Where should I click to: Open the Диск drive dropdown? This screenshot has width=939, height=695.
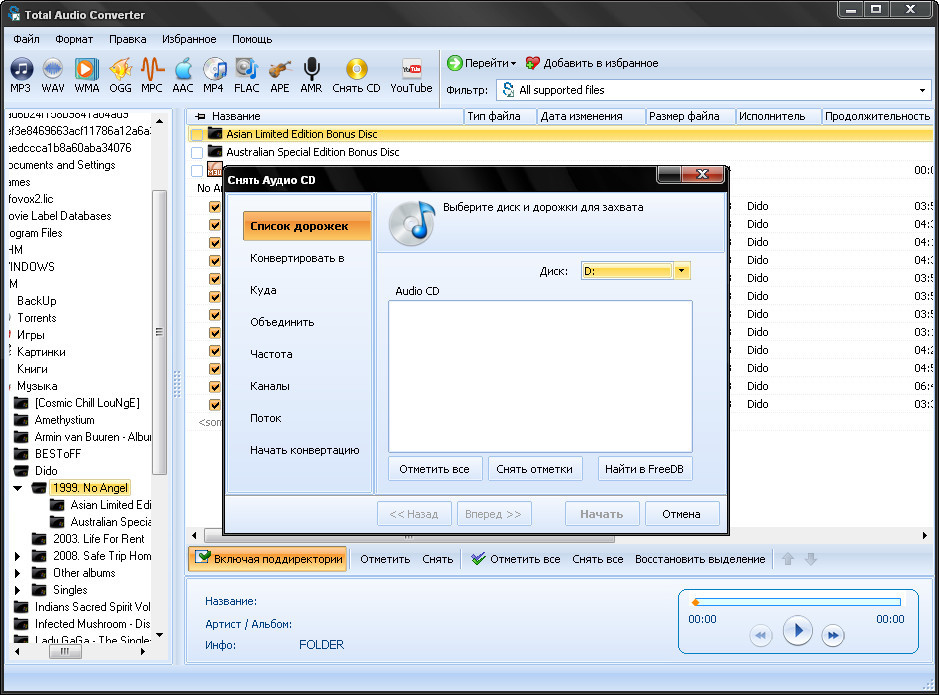[682, 271]
